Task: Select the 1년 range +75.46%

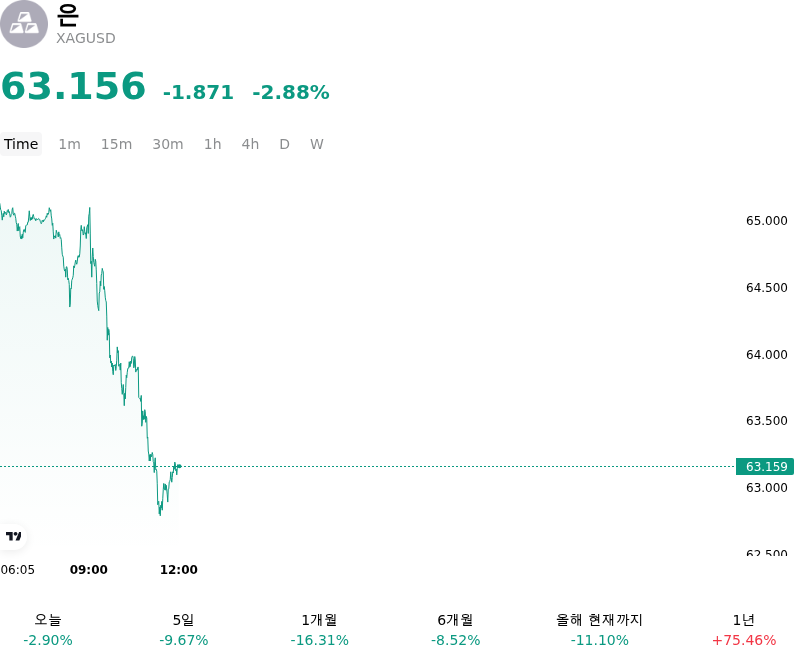Action: point(744,629)
